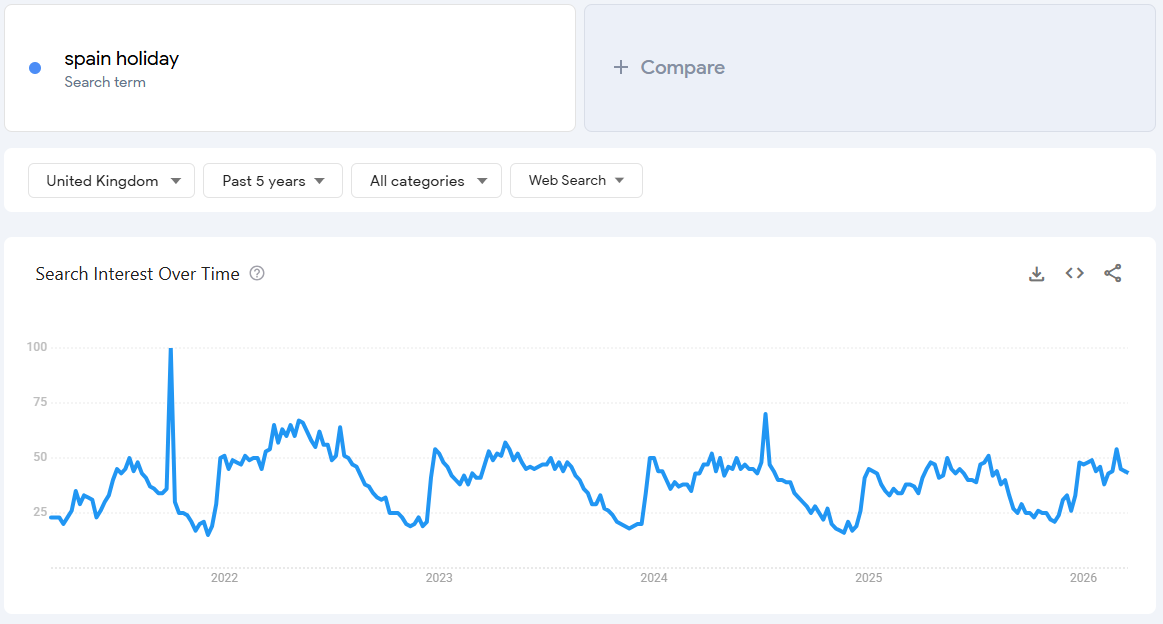Share the Search Interest Over Time chart
Image resolution: width=1163 pixels, height=624 pixels.
pos(1113,272)
